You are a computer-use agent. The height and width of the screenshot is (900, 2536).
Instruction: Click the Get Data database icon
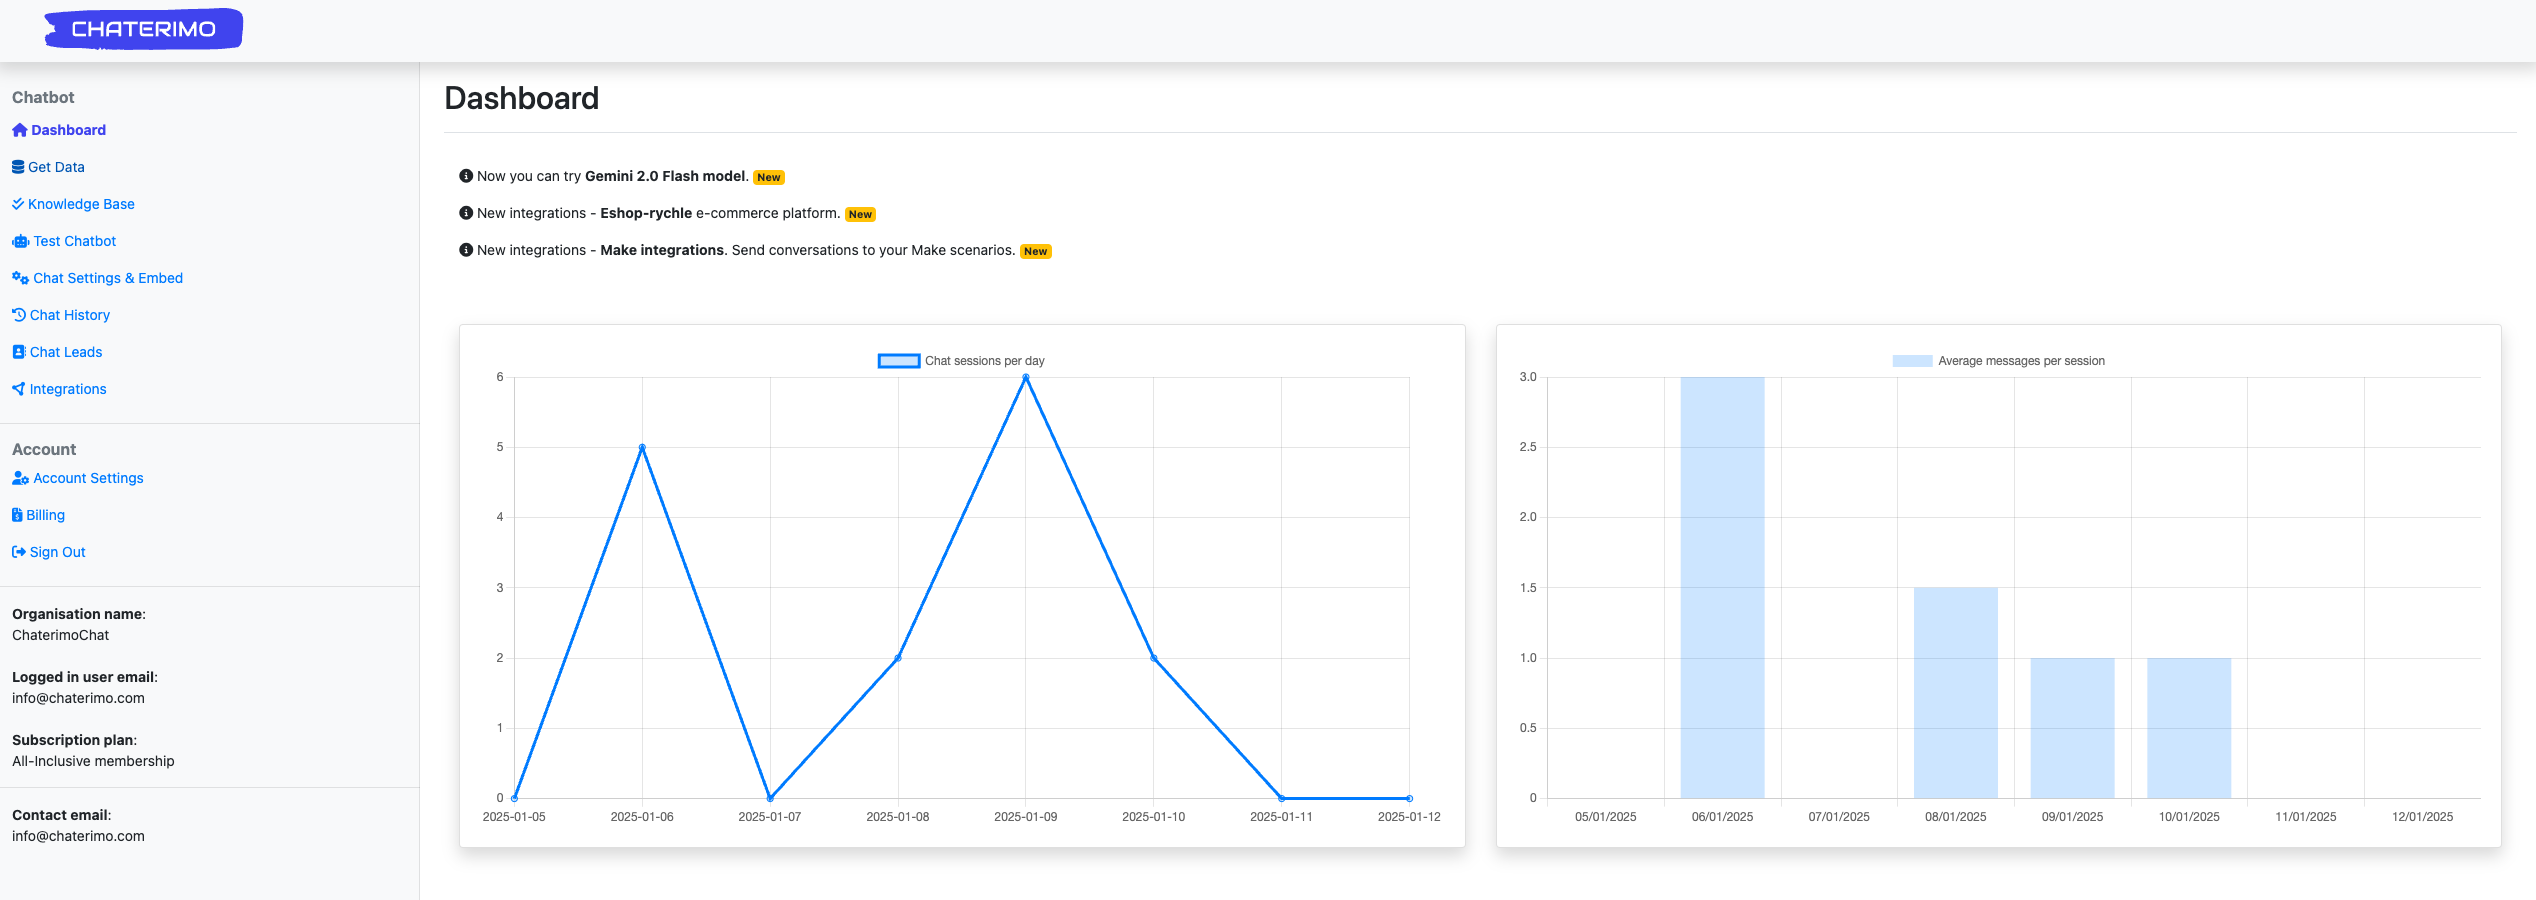[x=18, y=167]
